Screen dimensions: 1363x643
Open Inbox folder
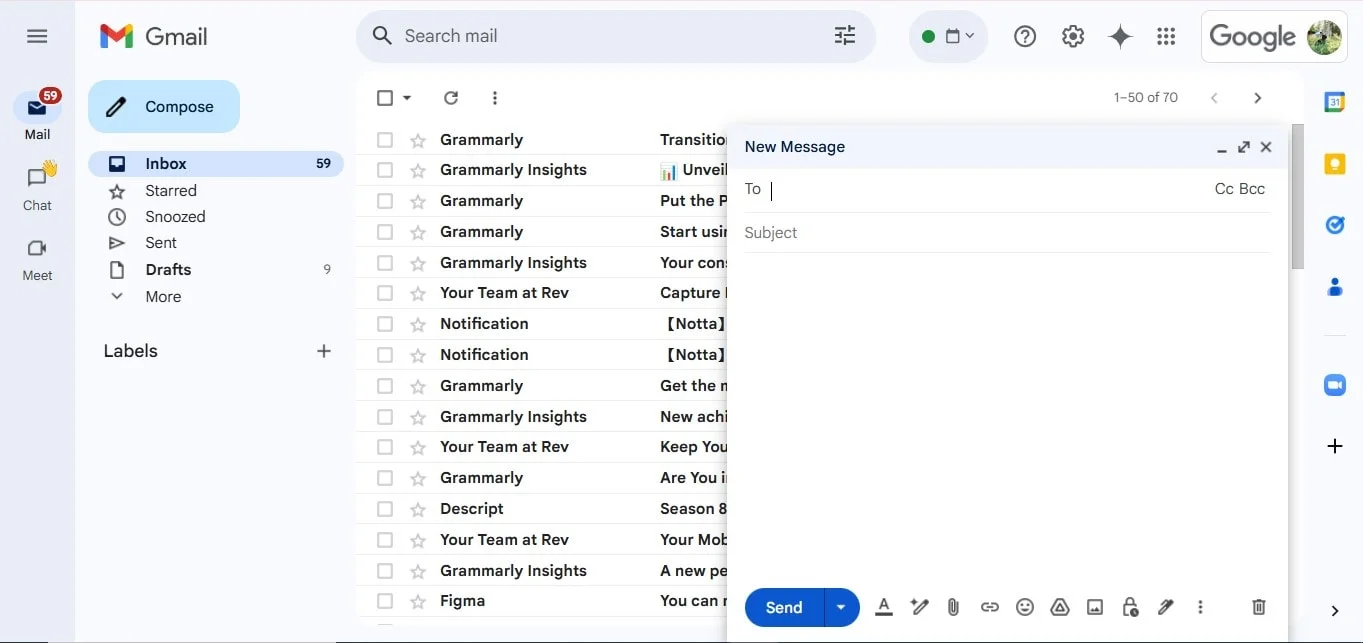216,164
